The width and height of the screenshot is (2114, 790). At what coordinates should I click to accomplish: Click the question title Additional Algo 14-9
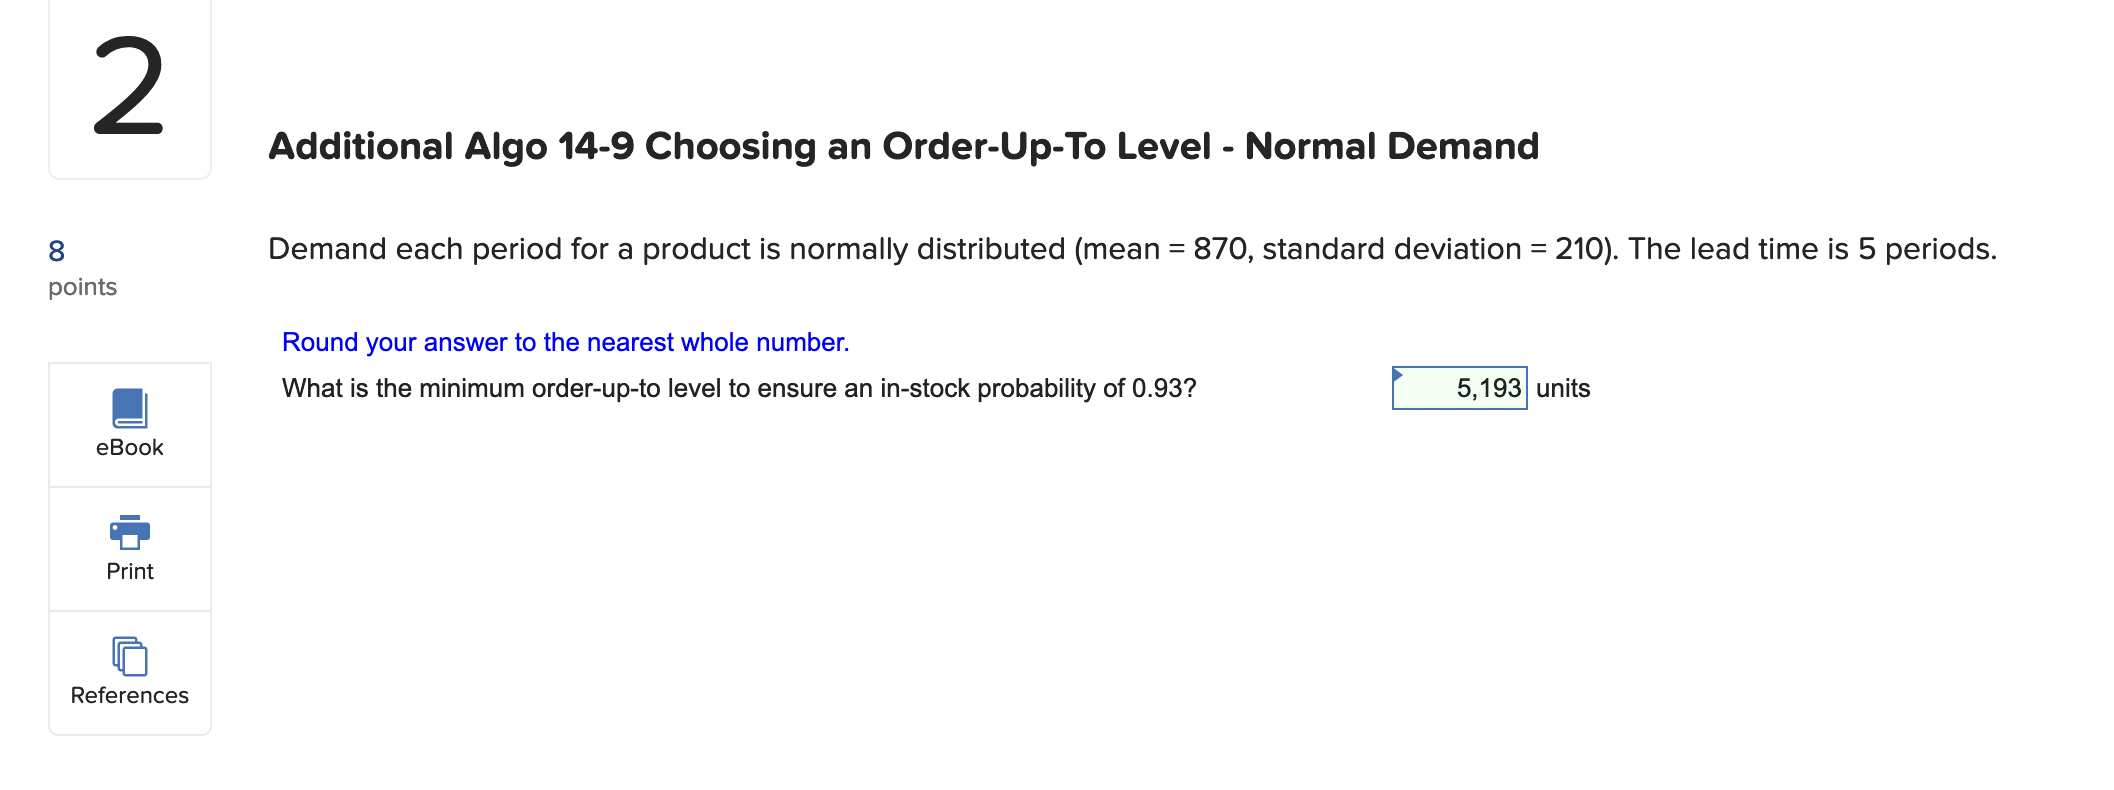[x=900, y=145]
